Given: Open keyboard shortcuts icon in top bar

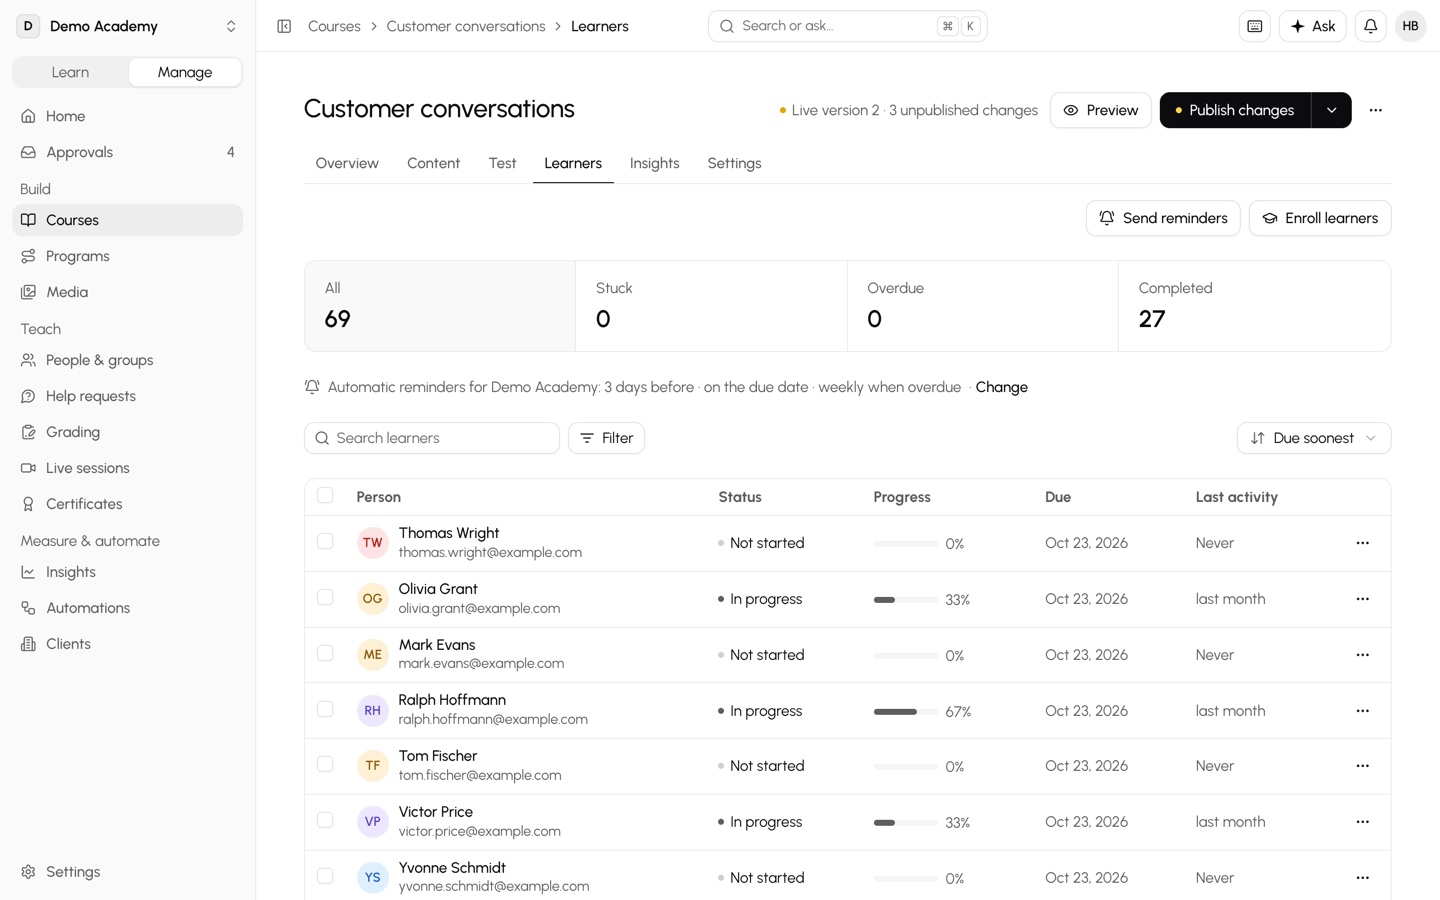Looking at the screenshot, I should tap(1254, 26).
